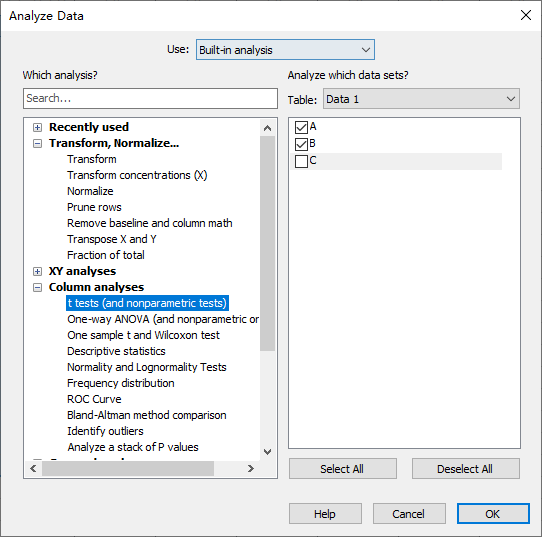
Task: Select One sample t and Wilcoxon test
Action: click(143, 335)
